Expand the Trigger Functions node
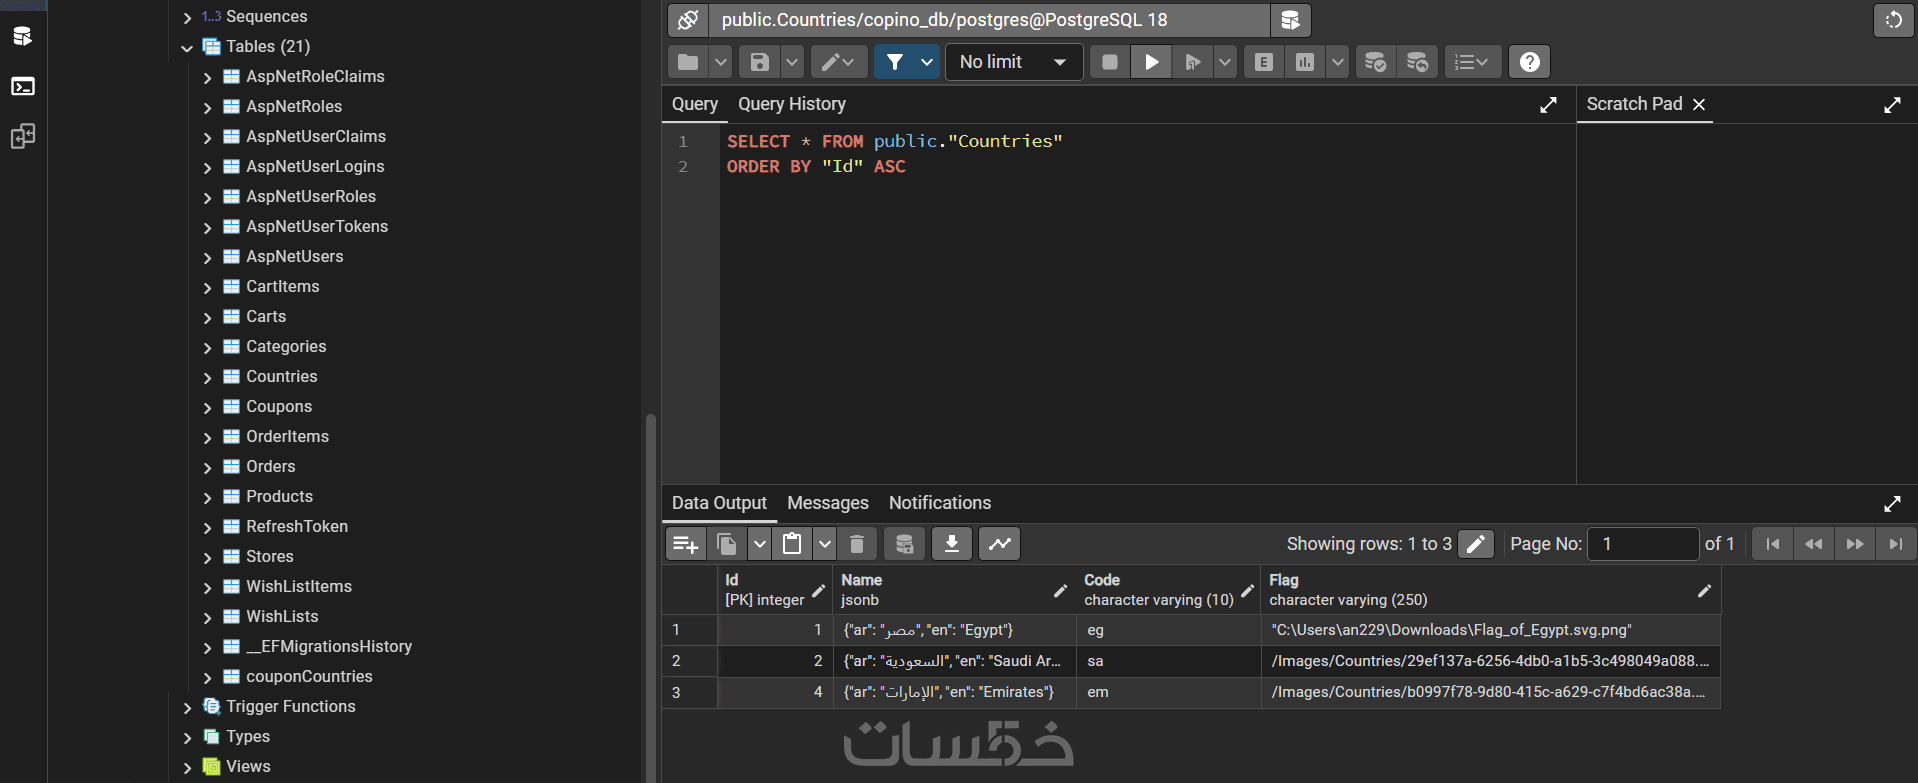Image resolution: width=1918 pixels, height=783 pixels. (x=187, y=707)
